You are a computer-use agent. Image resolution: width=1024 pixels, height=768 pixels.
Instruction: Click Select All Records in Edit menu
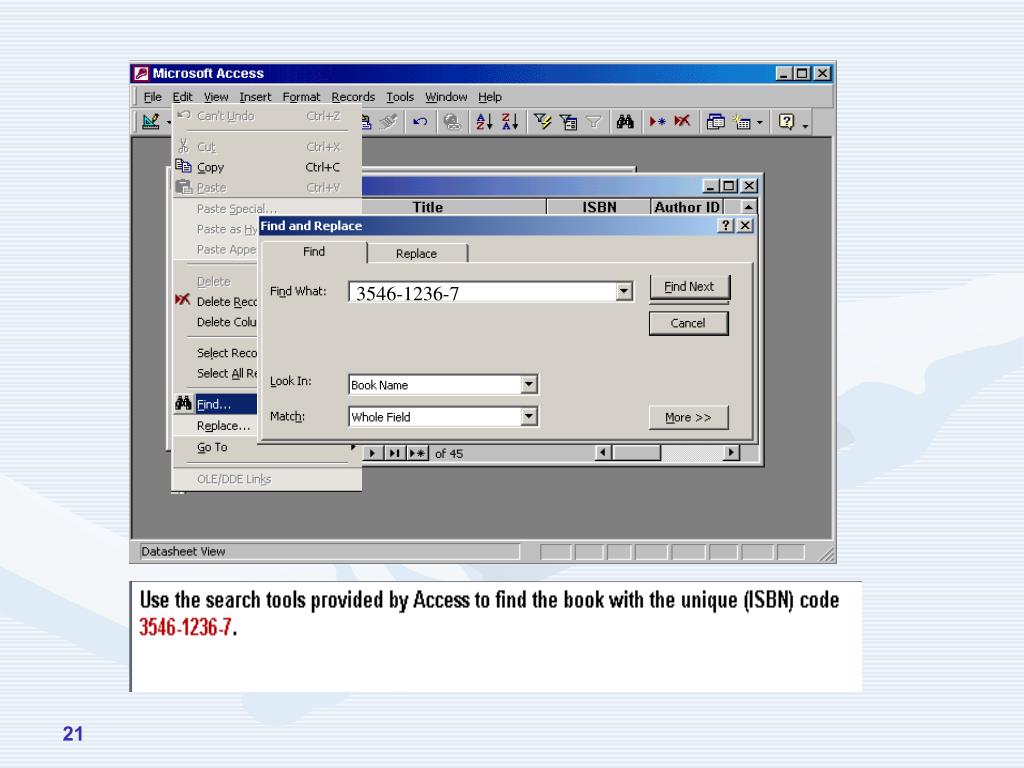227,374
